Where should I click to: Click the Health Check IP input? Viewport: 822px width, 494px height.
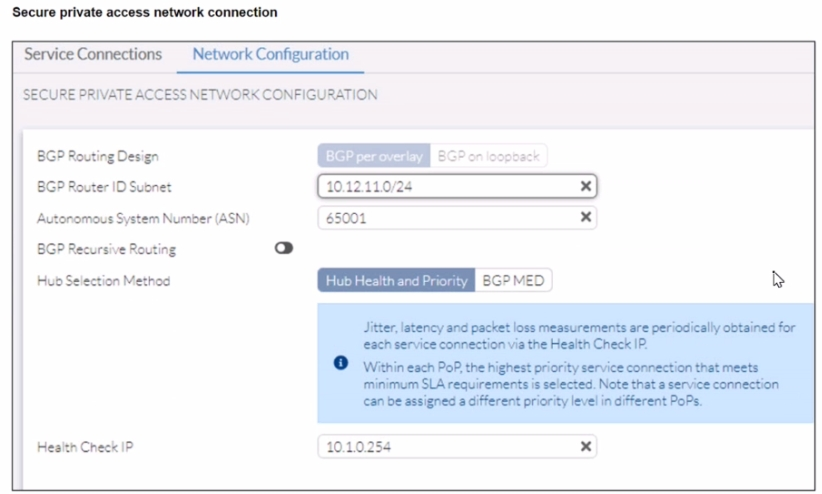click(445, 447)
